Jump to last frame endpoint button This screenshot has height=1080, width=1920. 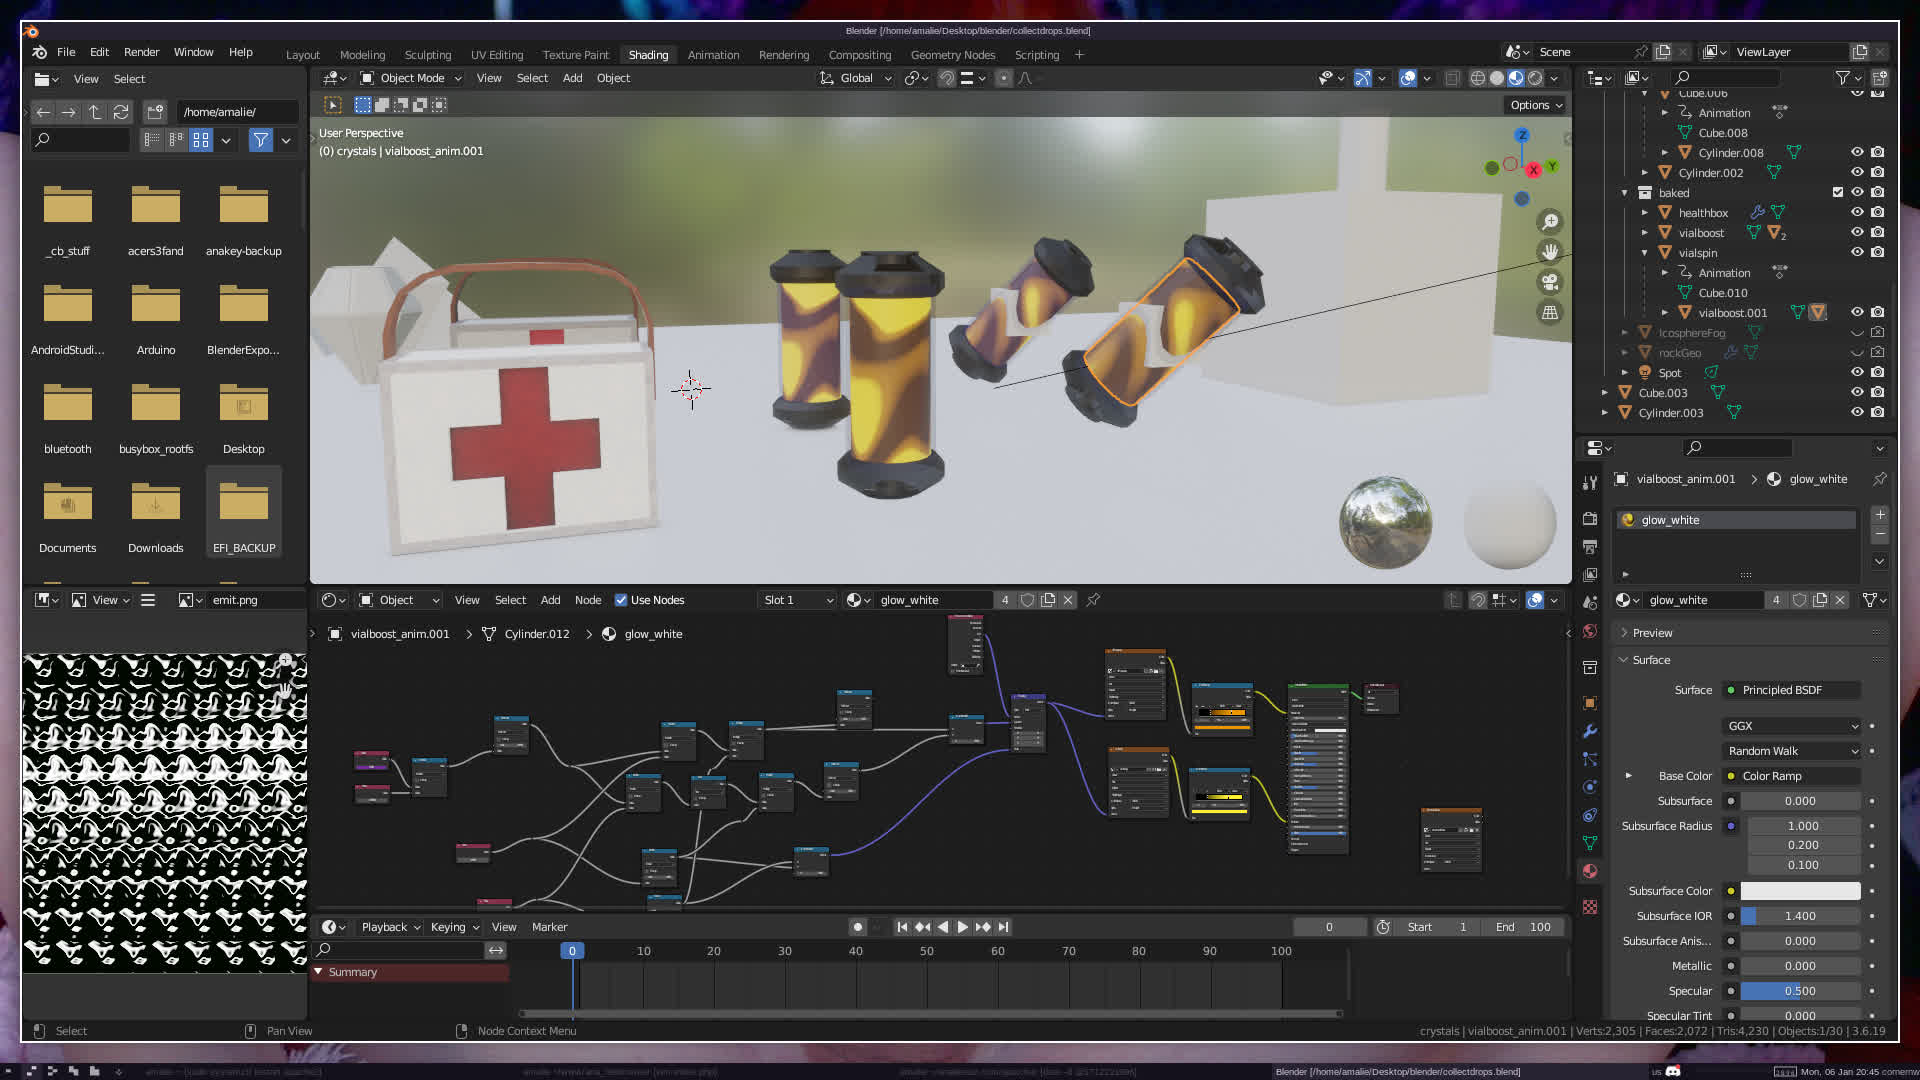[x=1004, y=927]
